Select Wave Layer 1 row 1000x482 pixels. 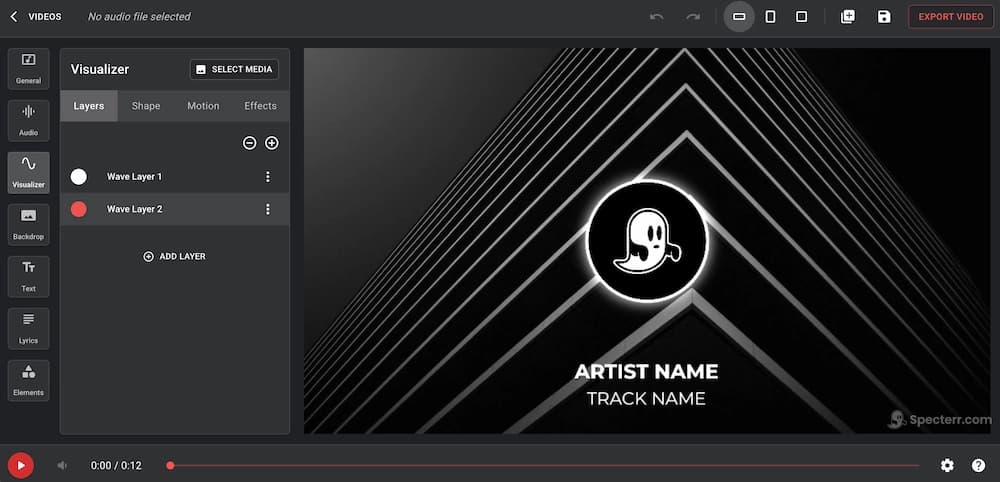pyautogui.click(x=175, y=177)
